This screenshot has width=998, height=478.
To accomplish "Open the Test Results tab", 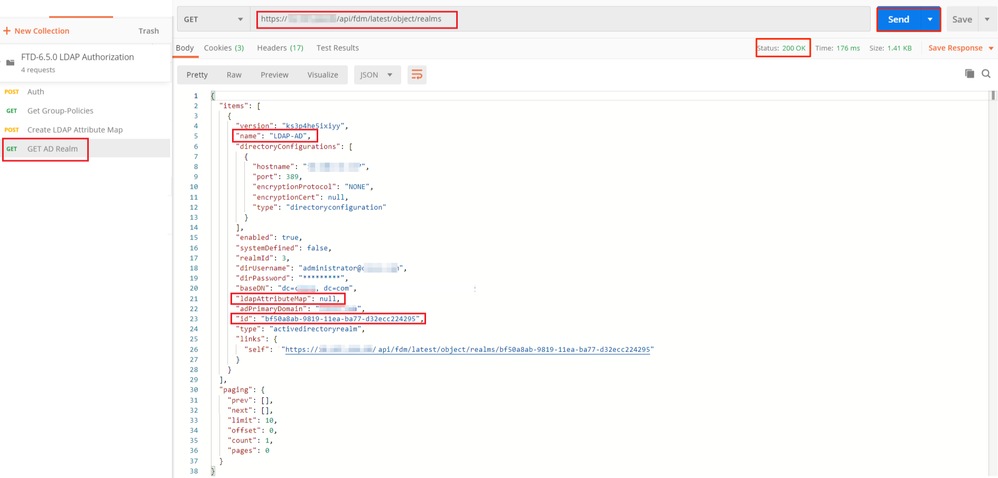I will [x=337, y=48].
